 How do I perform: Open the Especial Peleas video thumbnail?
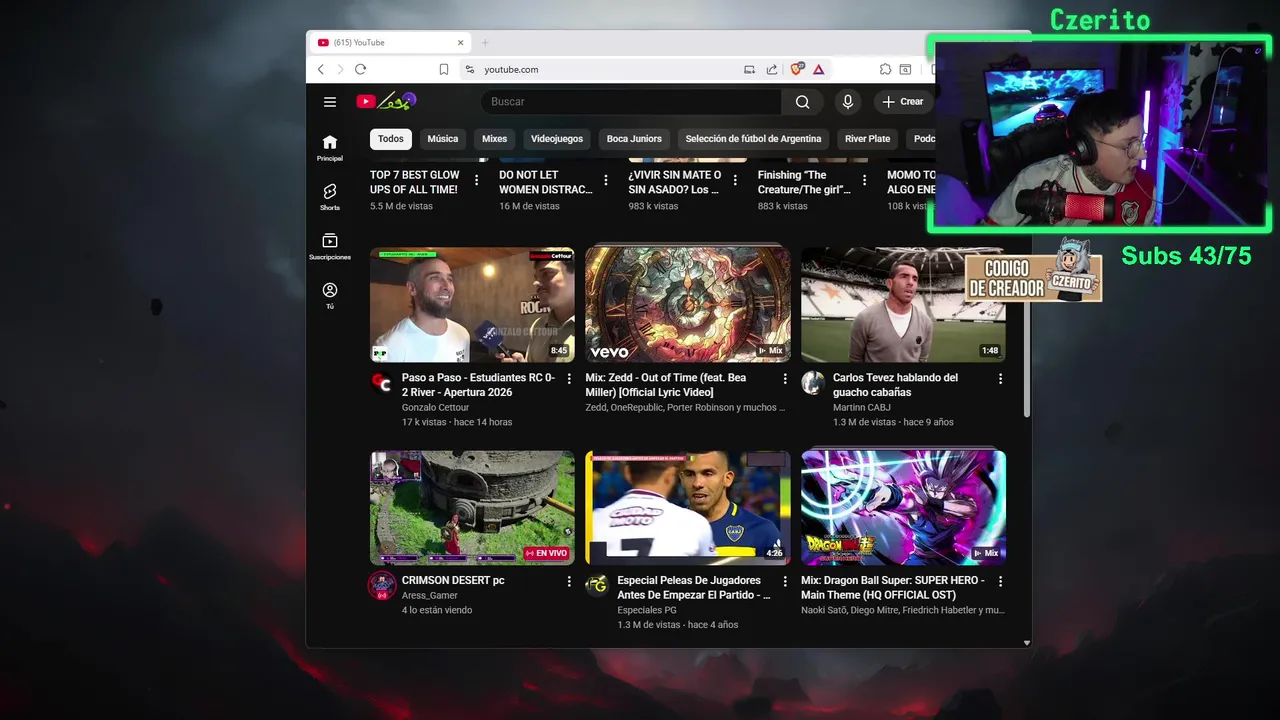[x=688, y=507]
